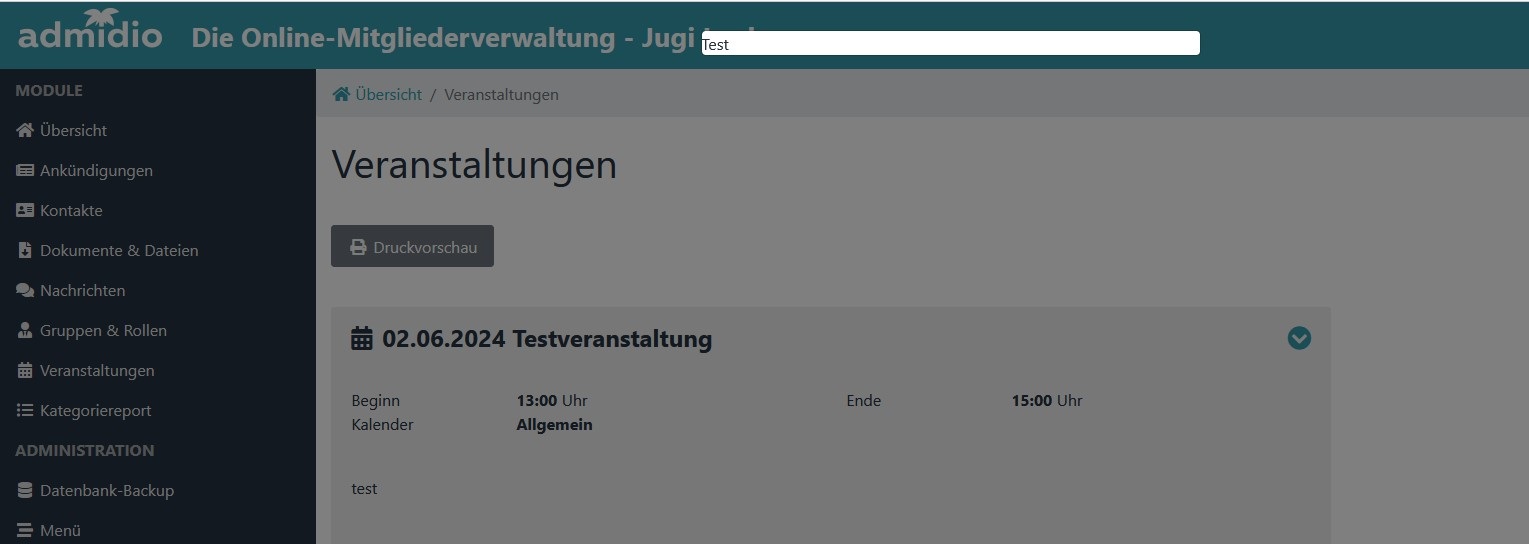Click the Testveranstaltung event title
Screen dimensions: 1529x544
coord(547,338)
